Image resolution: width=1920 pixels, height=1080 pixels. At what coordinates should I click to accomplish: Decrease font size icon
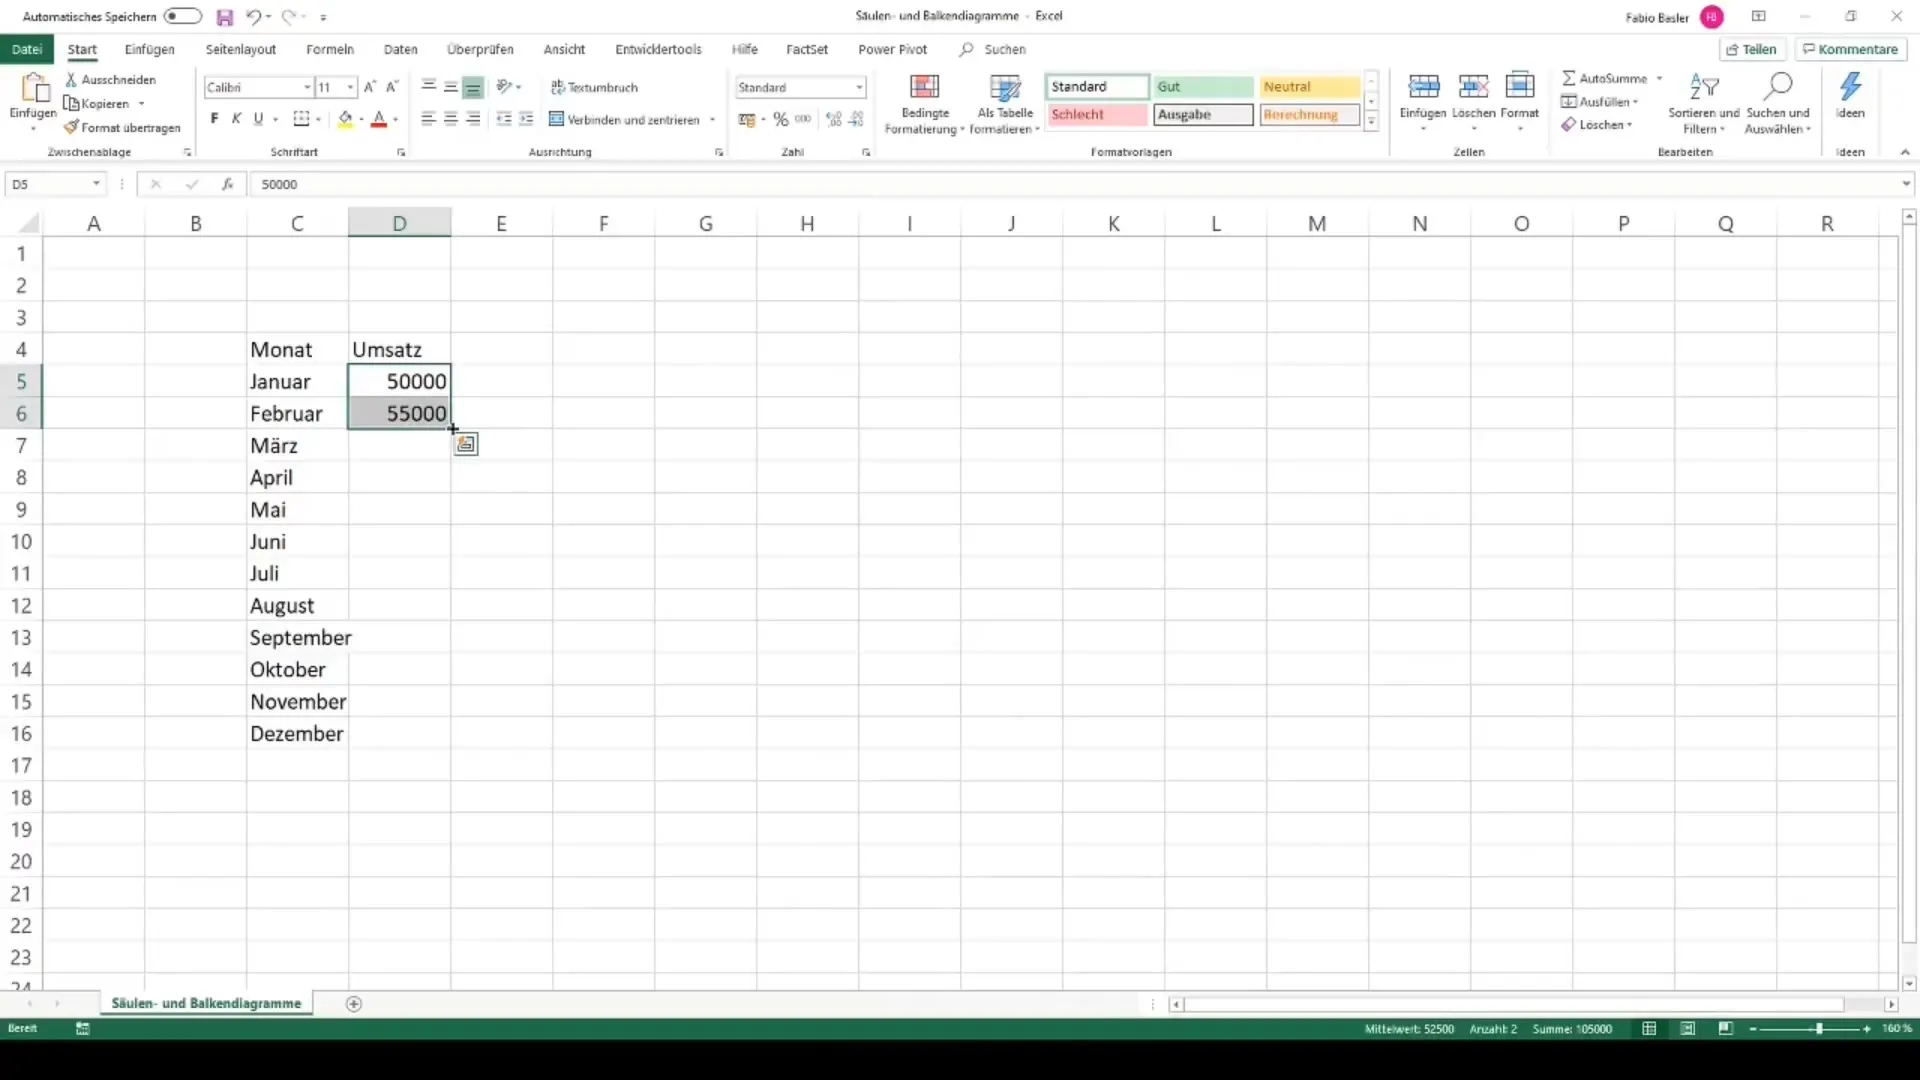pos(392,87)
